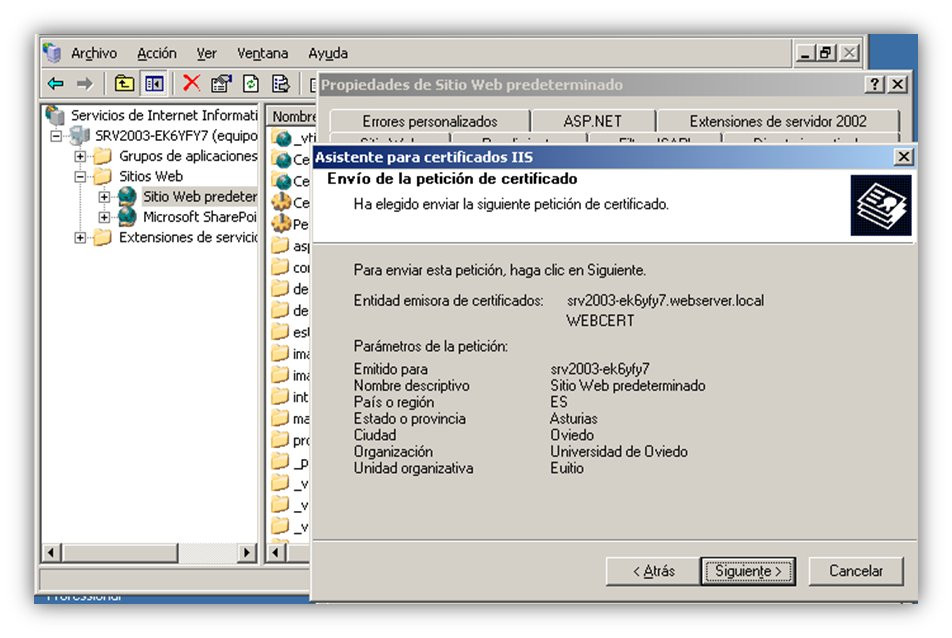Expand the Sitio Web predeterminado node
The height and width of the screenshot is (638, 952).
point(104,197)
